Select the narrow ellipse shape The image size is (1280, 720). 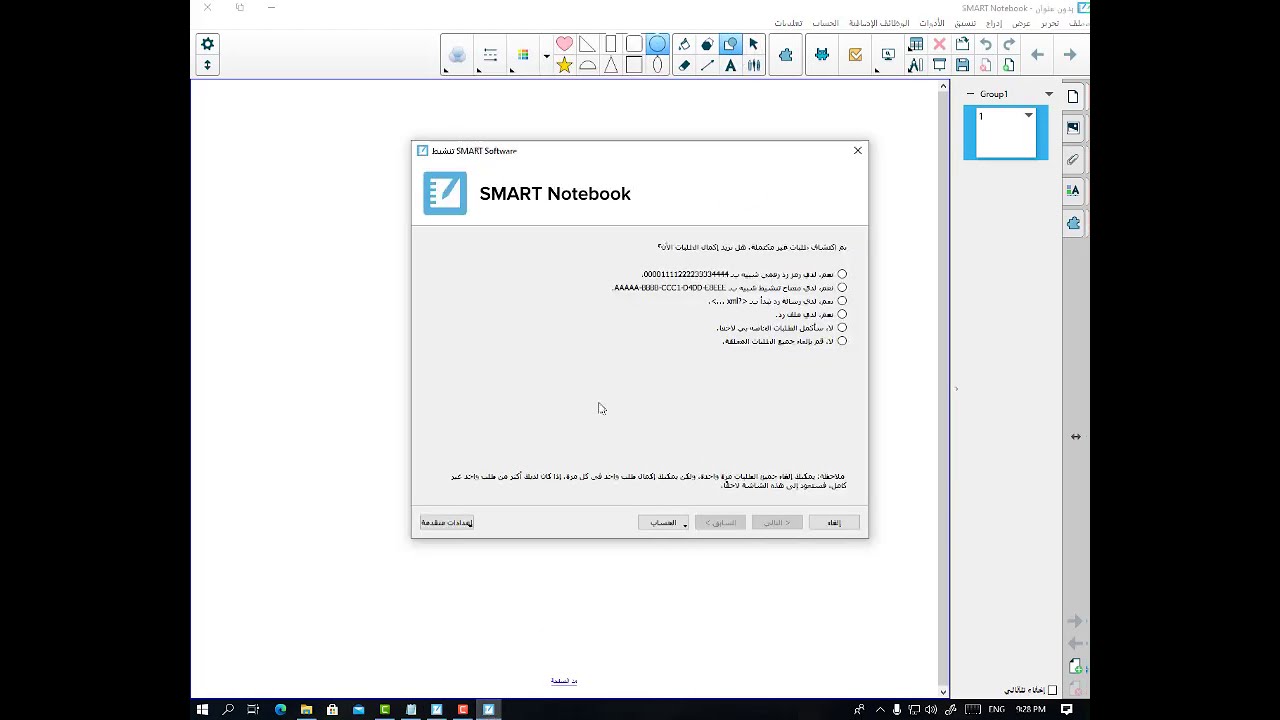click(x=657, y=65)
